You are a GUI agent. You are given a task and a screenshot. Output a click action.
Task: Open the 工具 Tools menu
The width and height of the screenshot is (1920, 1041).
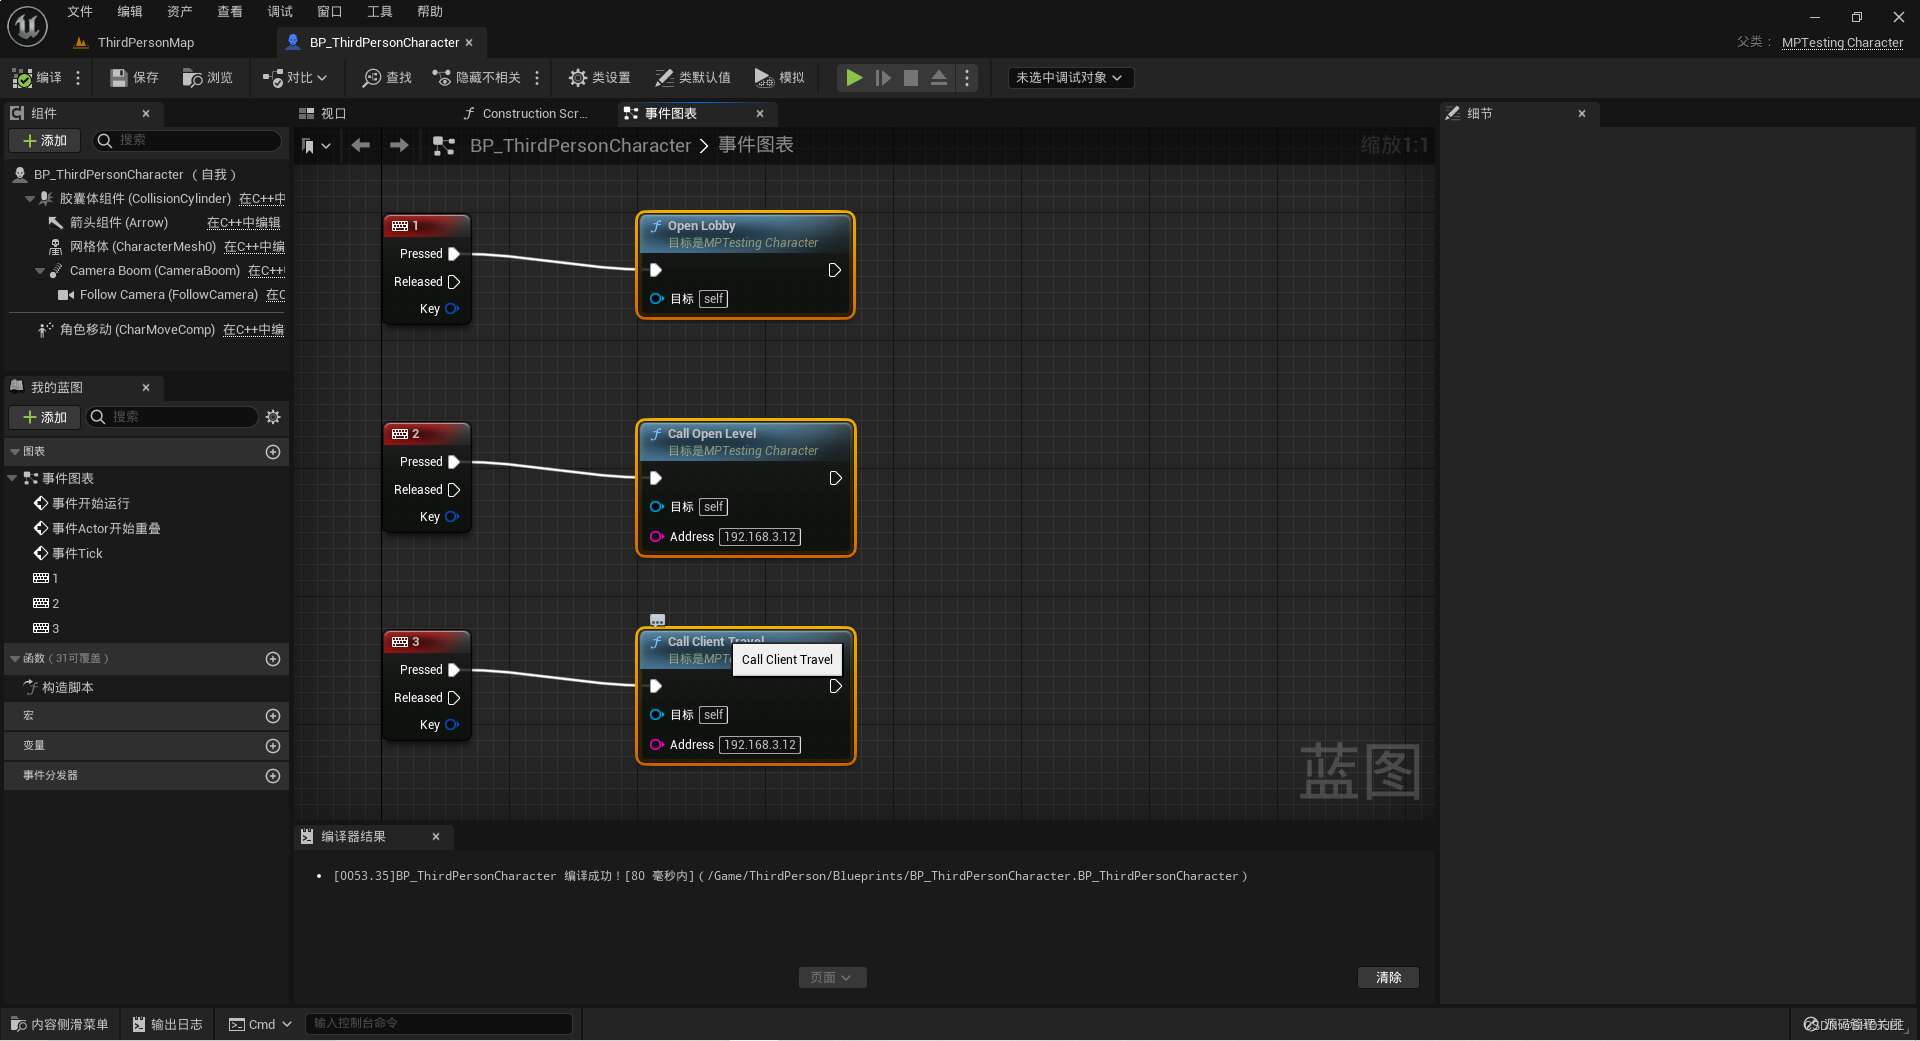[380, 12]
